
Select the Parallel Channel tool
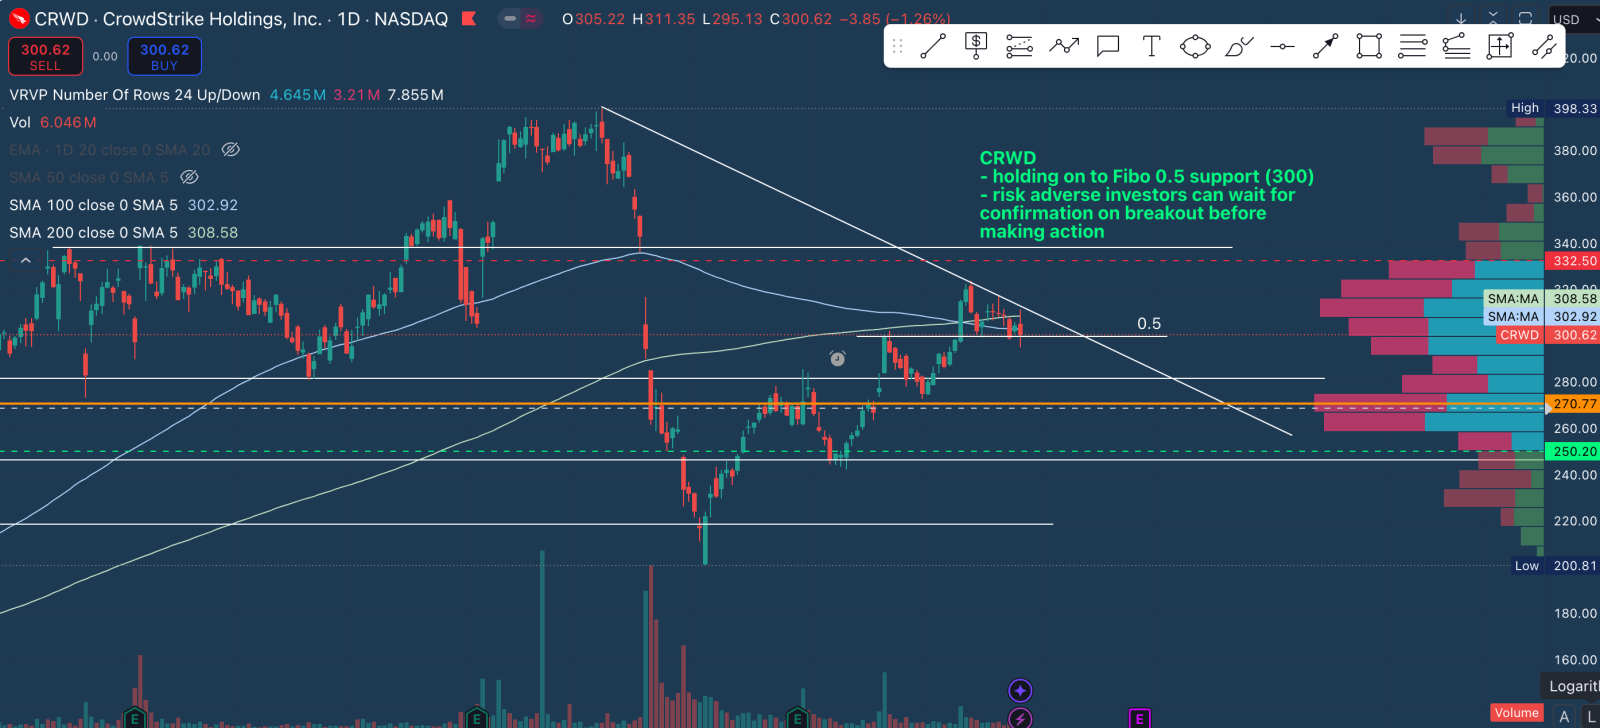pos(1544,46)
